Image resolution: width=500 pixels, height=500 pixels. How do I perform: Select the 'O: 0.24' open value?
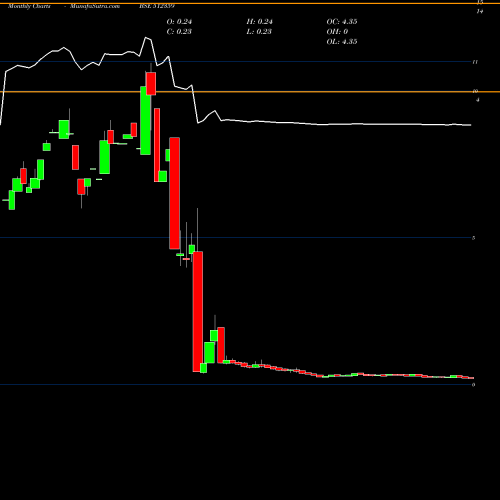[179, 22]
